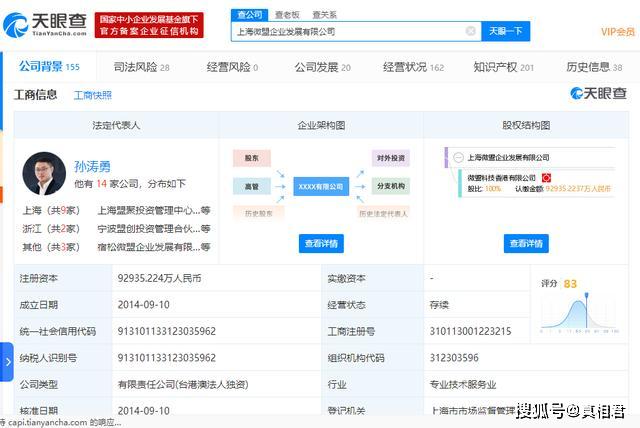640x428 pixels.
Task: Click 查看详情 under 股权结构图
Action: point(526,244)
